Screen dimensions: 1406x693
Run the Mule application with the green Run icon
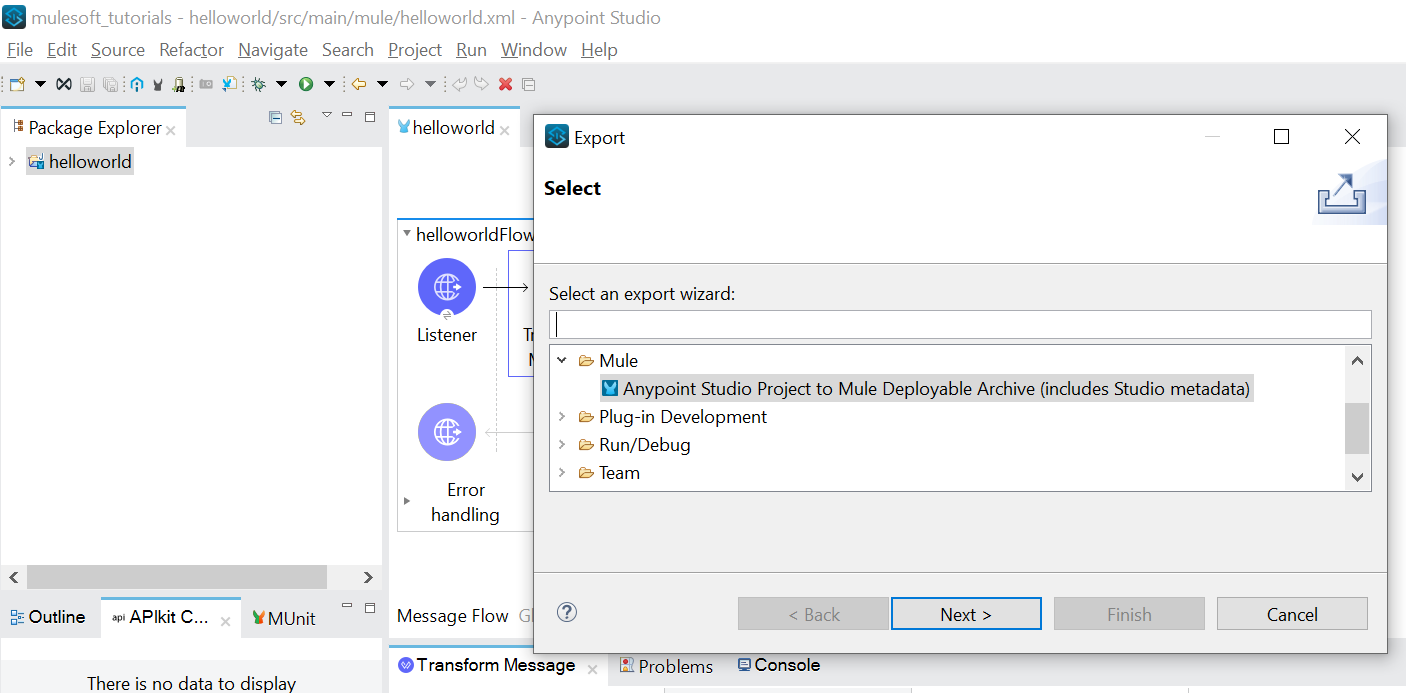[306, 83]
